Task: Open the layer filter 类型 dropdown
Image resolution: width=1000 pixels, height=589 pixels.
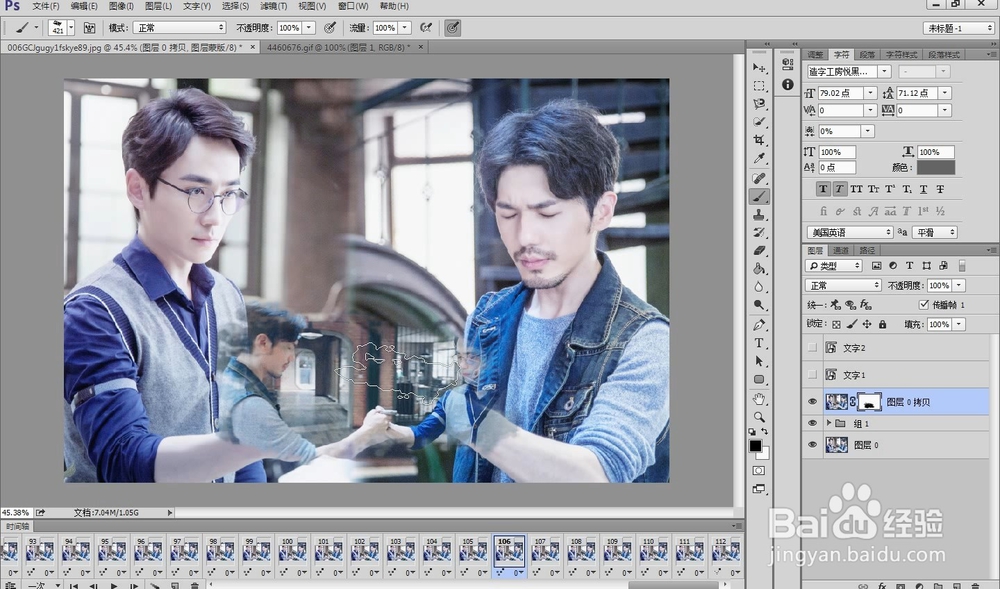Action: tap(834, 266)
